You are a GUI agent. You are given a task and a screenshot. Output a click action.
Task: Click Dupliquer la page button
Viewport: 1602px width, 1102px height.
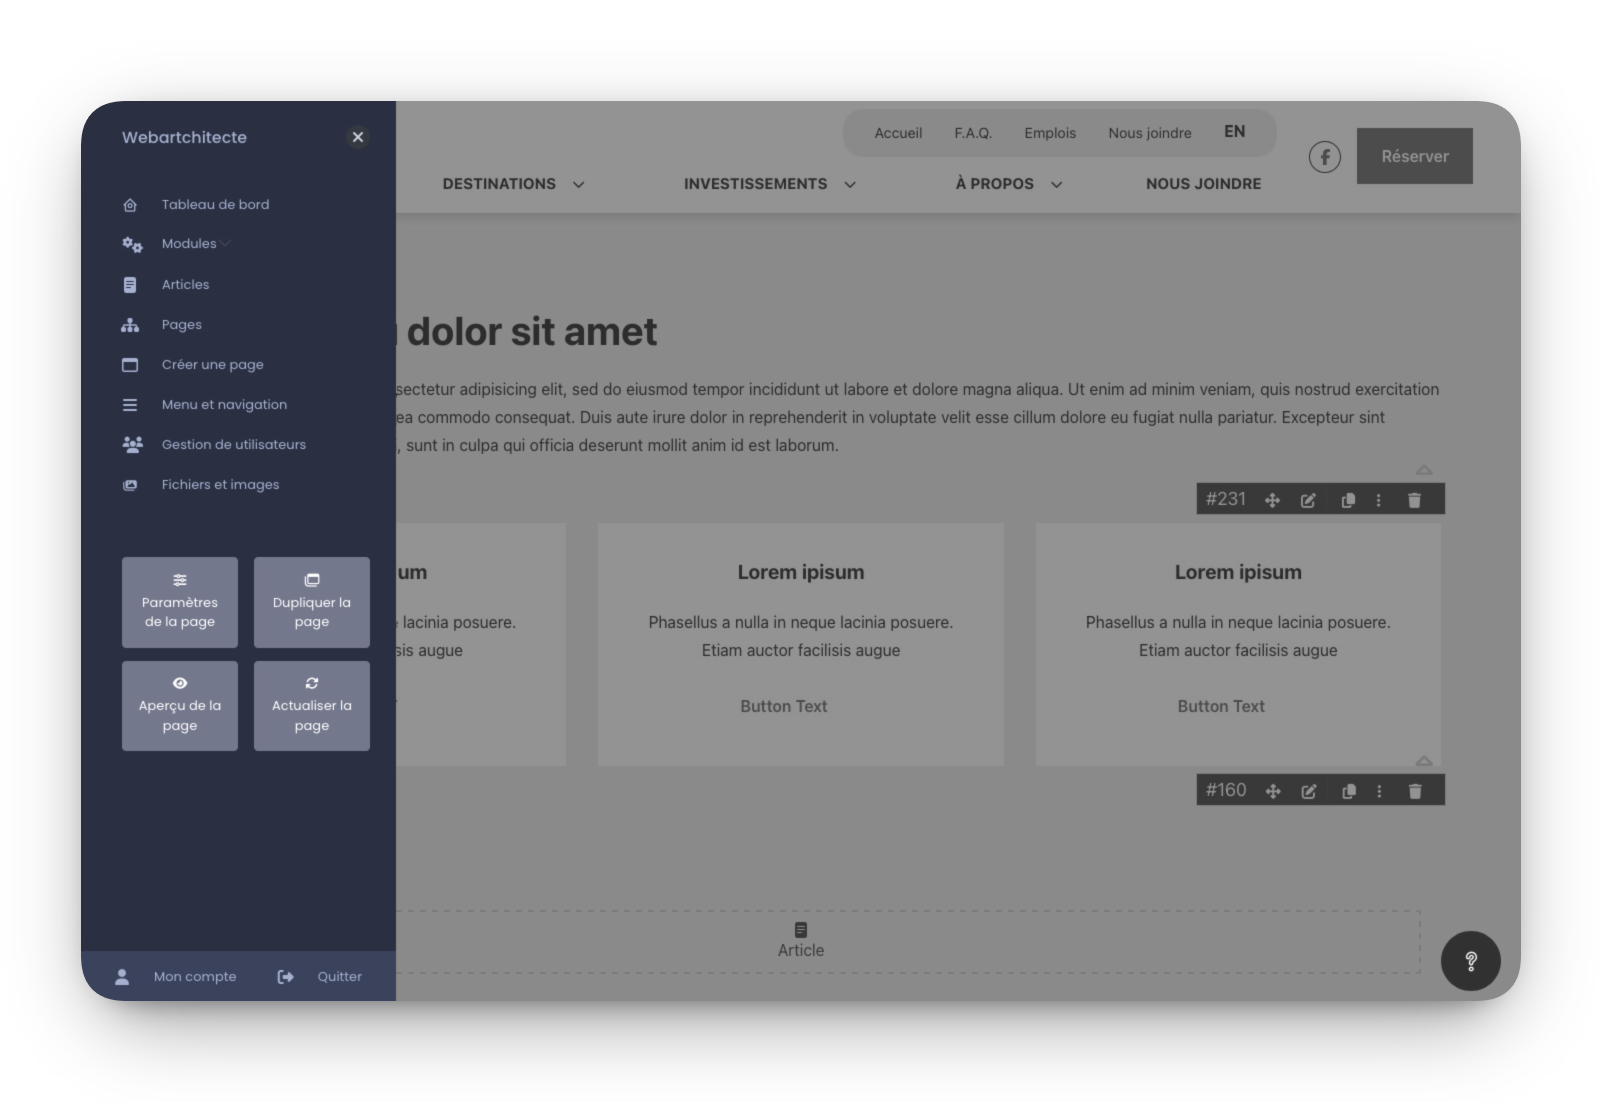click(312, 602)
